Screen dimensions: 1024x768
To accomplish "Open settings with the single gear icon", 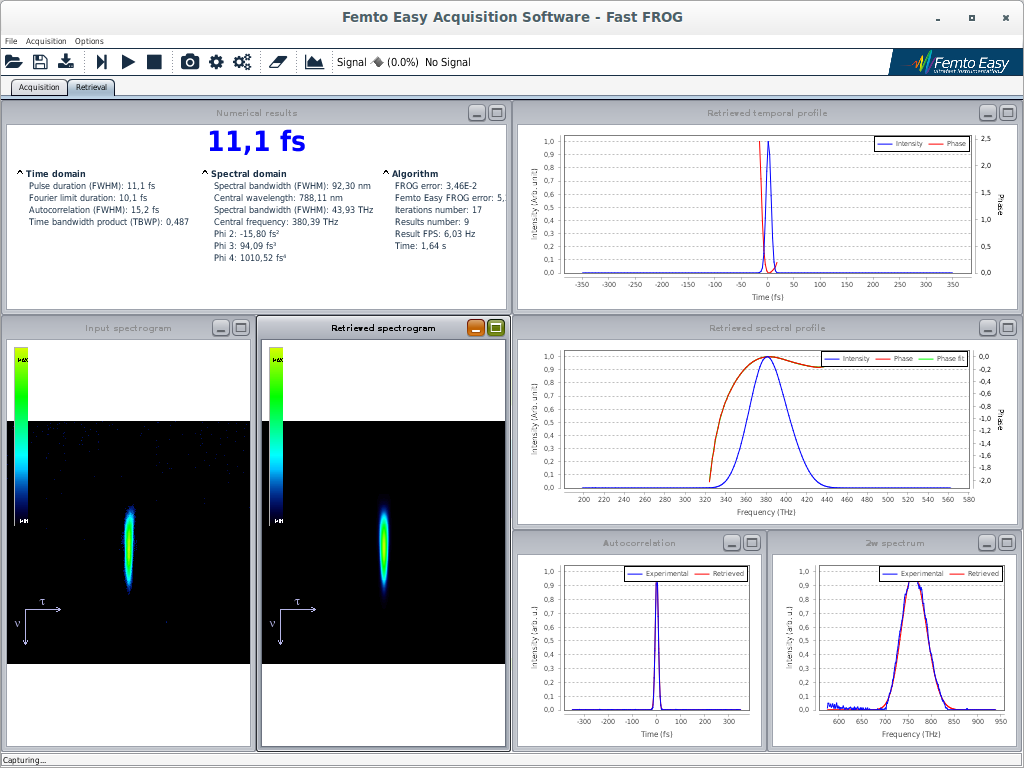I will (x=216, y=62).
